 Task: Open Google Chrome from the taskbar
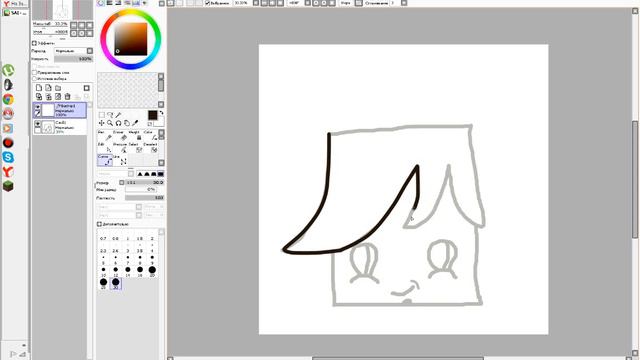click(8, 99)
